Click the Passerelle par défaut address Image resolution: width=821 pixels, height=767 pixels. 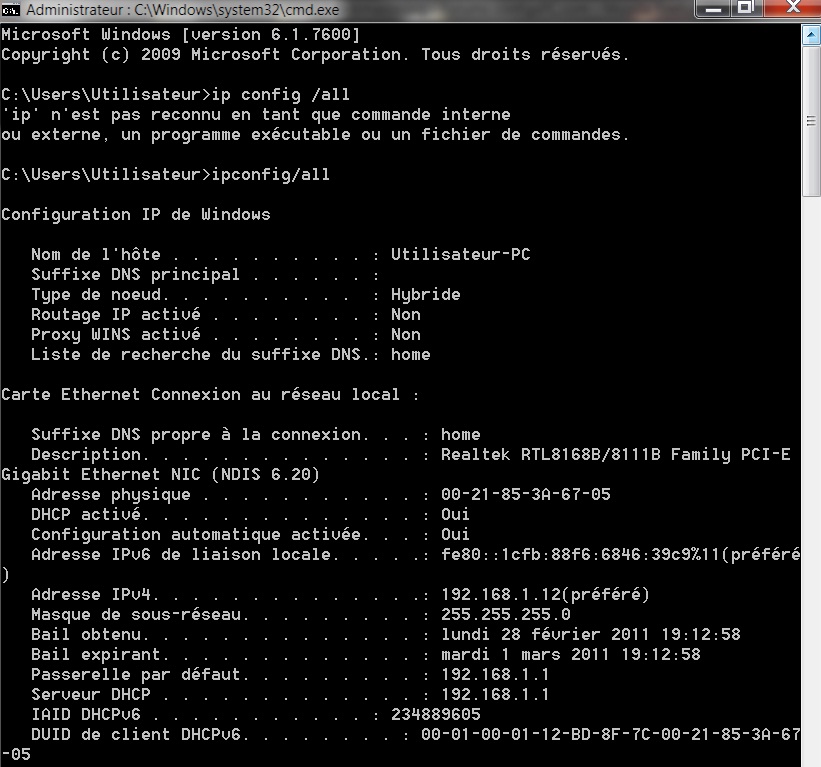(495, 675)
